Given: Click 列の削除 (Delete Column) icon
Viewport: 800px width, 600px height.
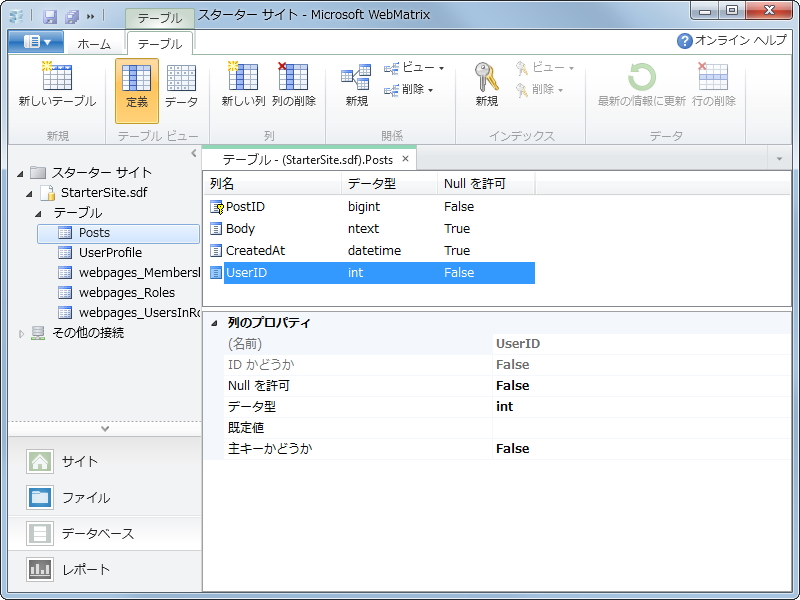Looking at the screenshot, I should 293,77.
